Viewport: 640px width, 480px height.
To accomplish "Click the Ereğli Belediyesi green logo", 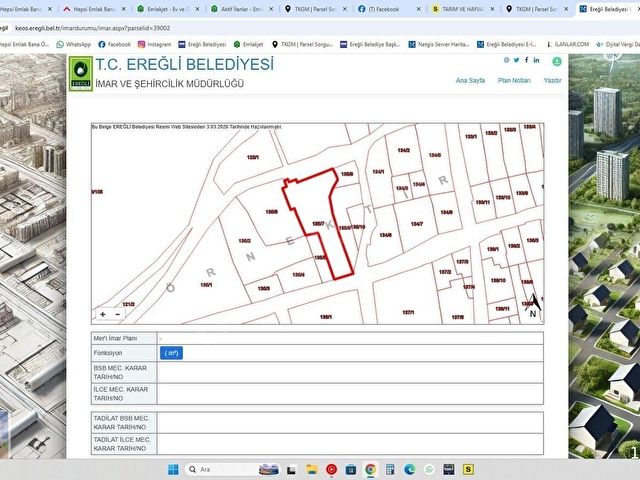I will [81, 73].
